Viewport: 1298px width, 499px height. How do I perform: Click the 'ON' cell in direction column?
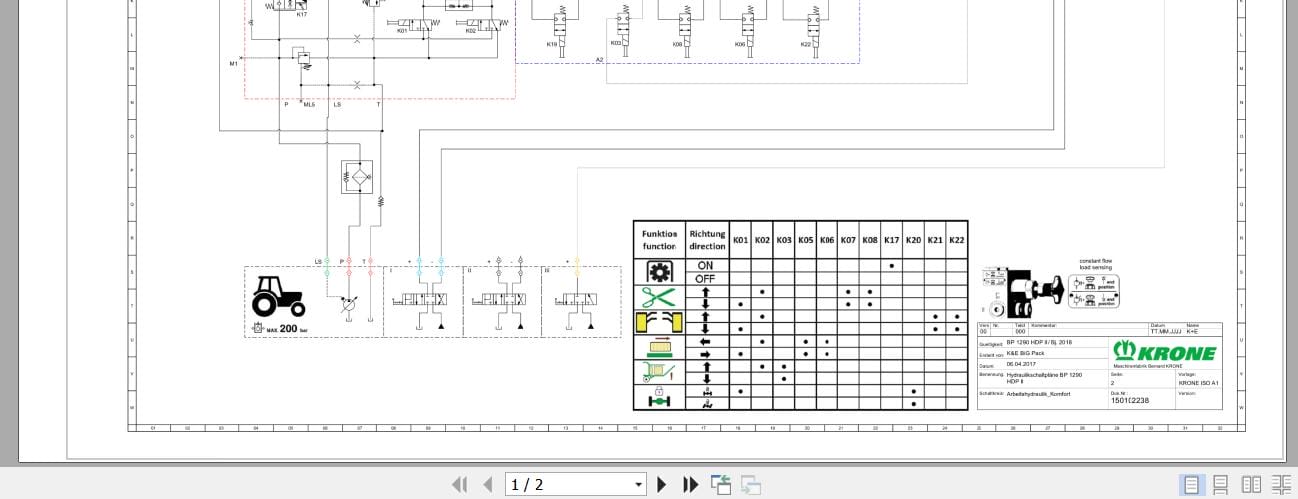coord(706,266)
